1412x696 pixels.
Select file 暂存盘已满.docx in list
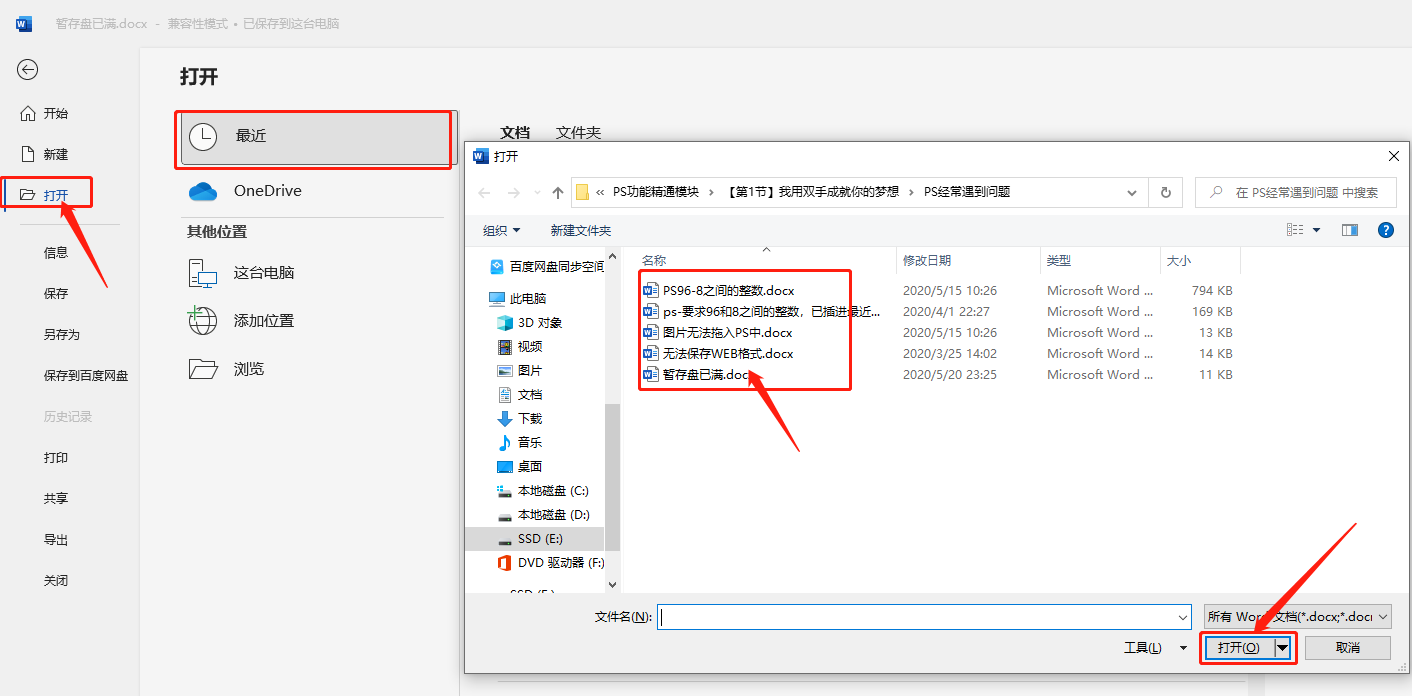click(x=697, y=375)
